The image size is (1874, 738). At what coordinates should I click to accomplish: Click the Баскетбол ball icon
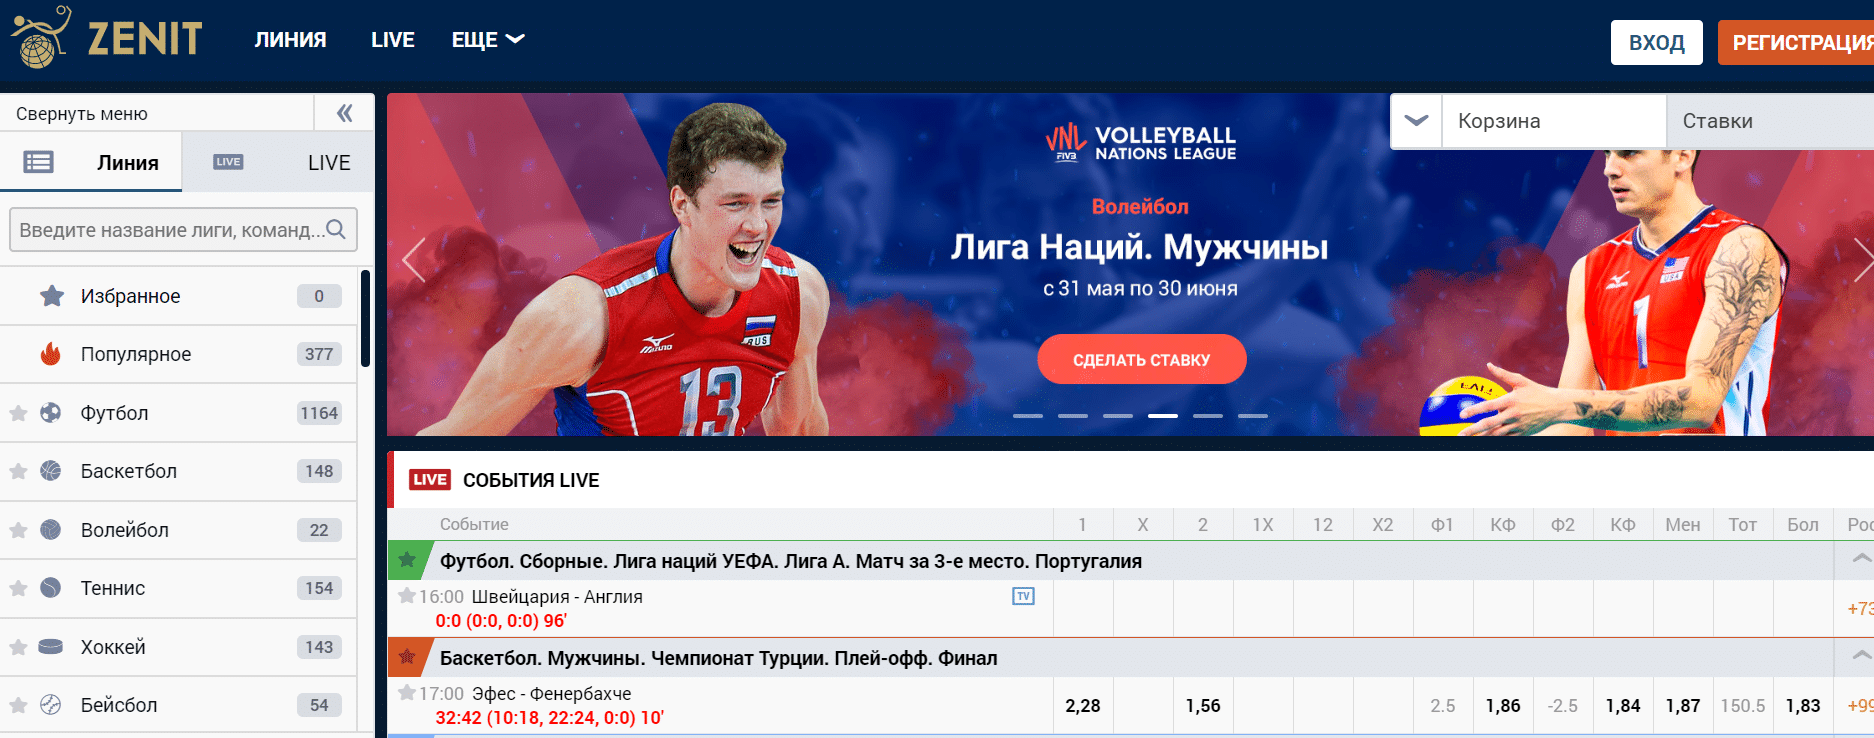(51, 471)
